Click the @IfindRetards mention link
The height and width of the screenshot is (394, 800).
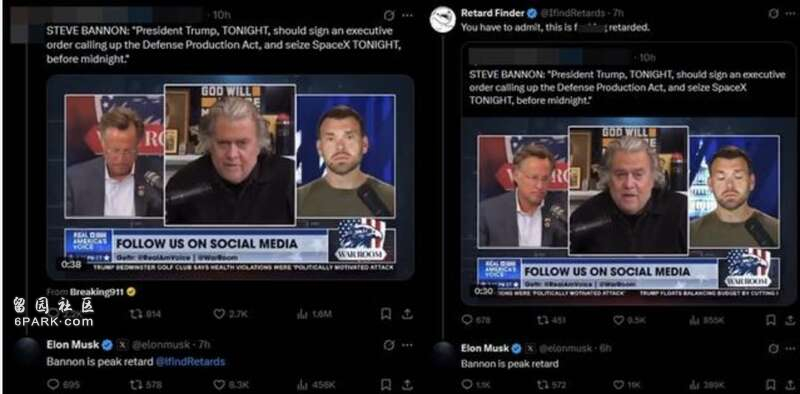190,361
